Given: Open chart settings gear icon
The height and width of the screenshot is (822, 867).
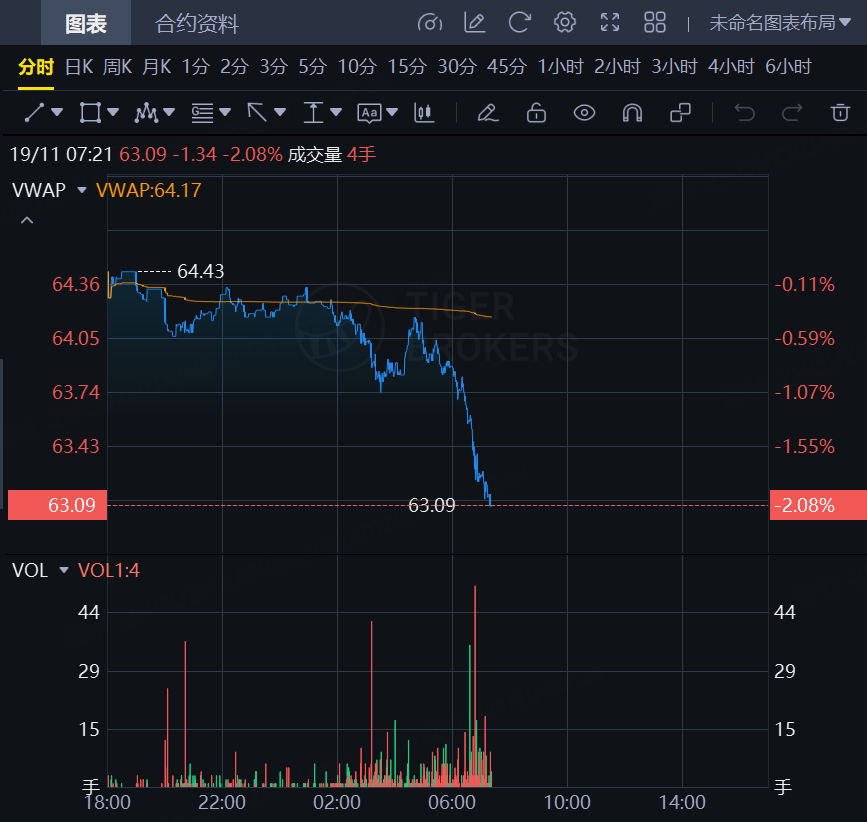Looking at the screenshot, I should (x=565, y=22).
